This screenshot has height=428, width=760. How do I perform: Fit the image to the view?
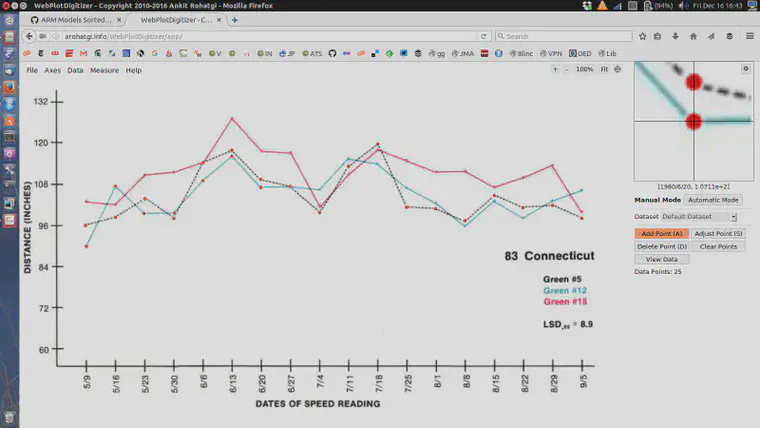[x=604, y=69]
